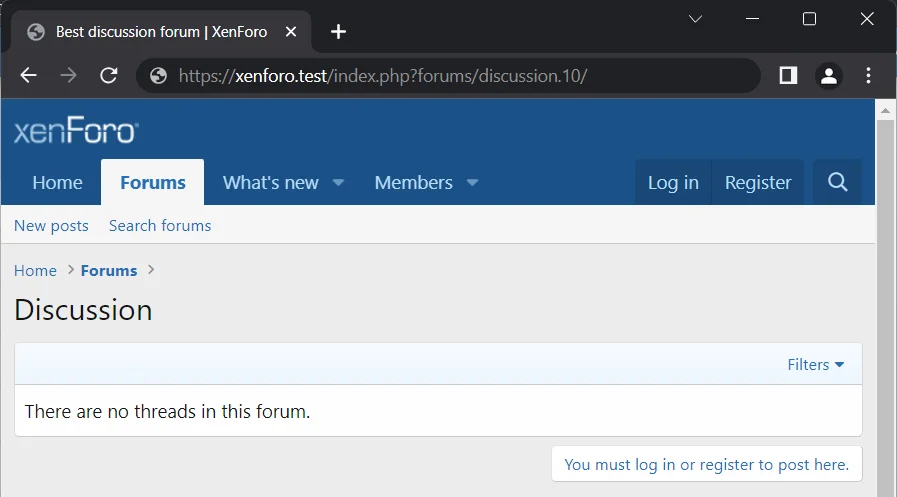Close the Best discussion forum tab
The height and width of the screenshot is (497, 897).
tap(291, 32)
